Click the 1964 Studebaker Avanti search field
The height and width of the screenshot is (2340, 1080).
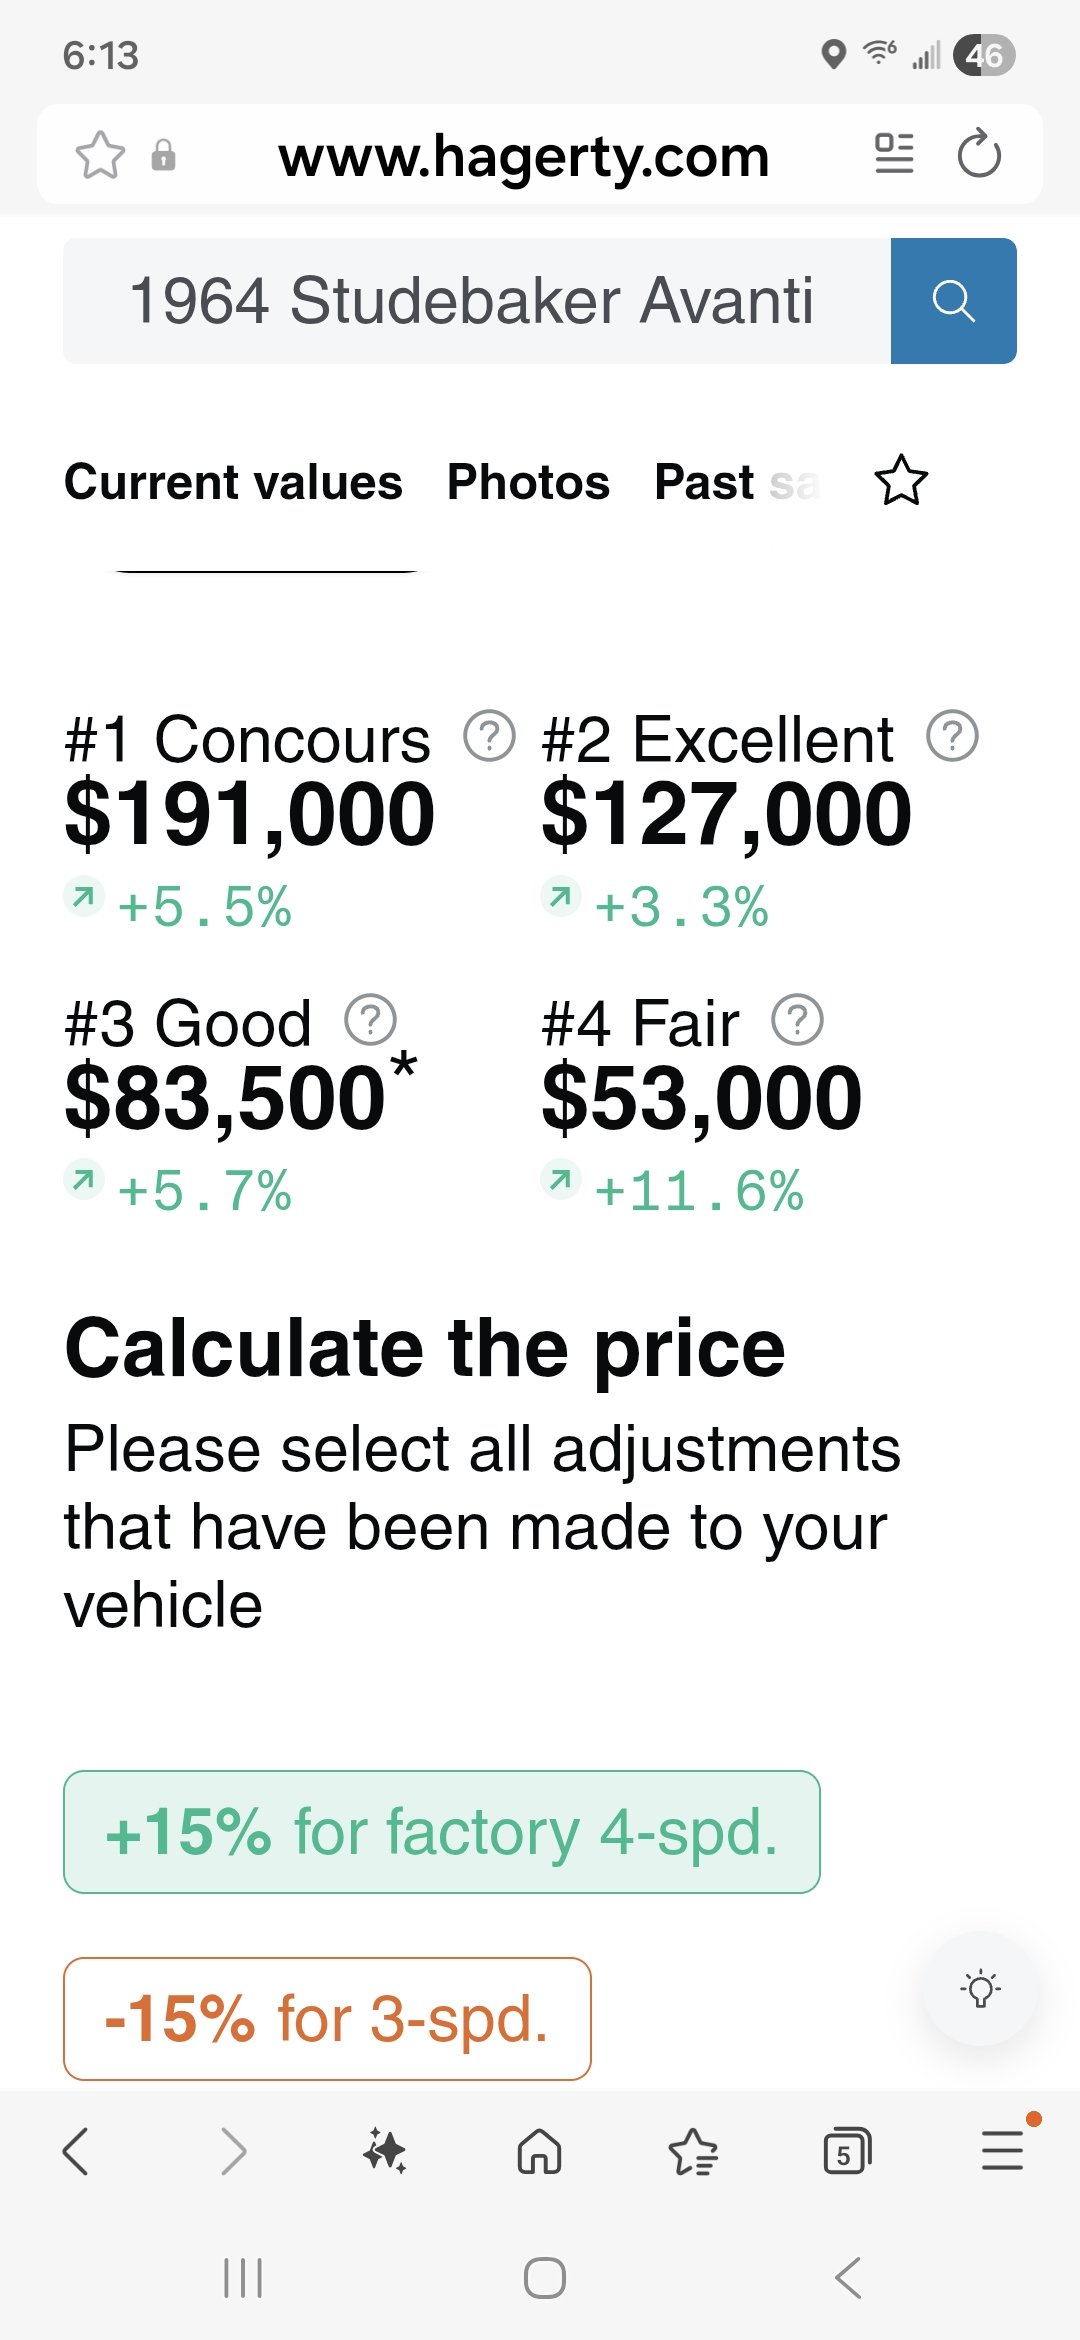coord(476,301)
